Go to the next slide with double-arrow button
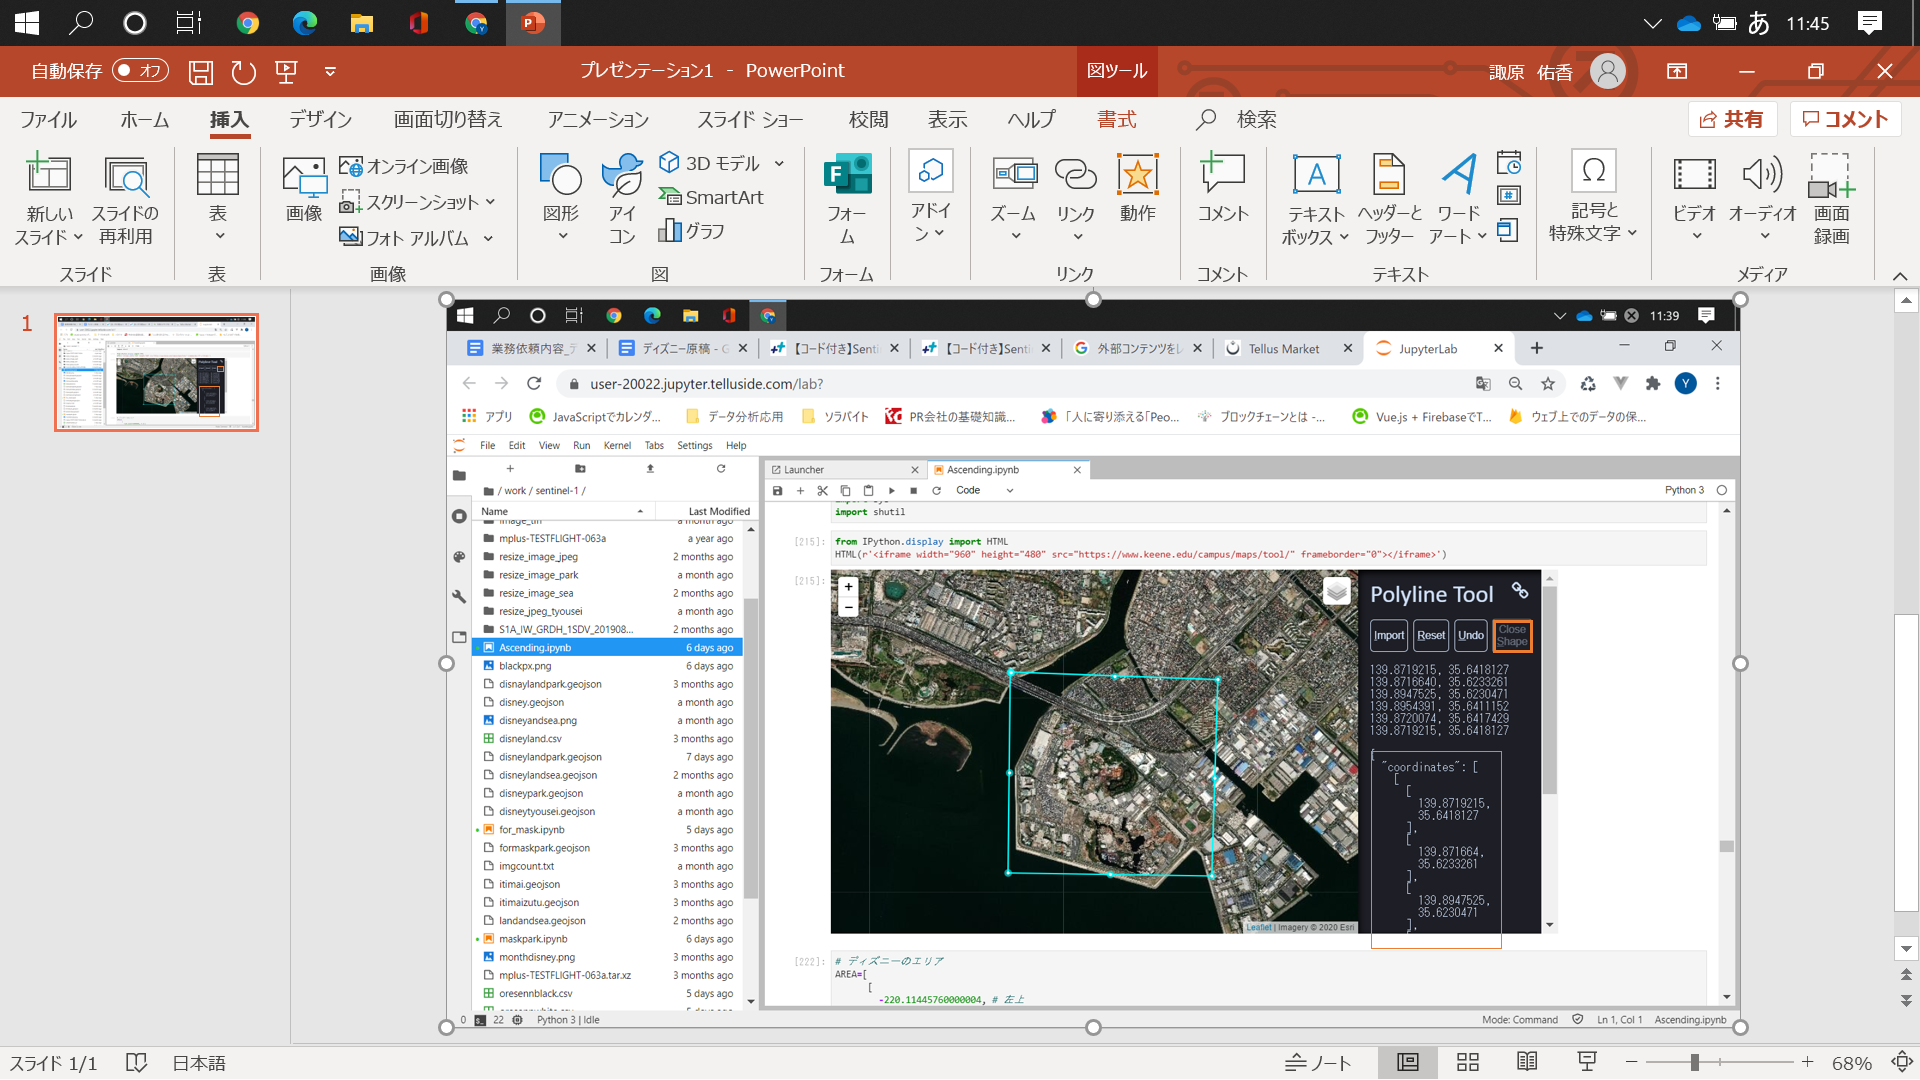1920x1080 pixels. pyautogui.click(x=1906, y=1000)
